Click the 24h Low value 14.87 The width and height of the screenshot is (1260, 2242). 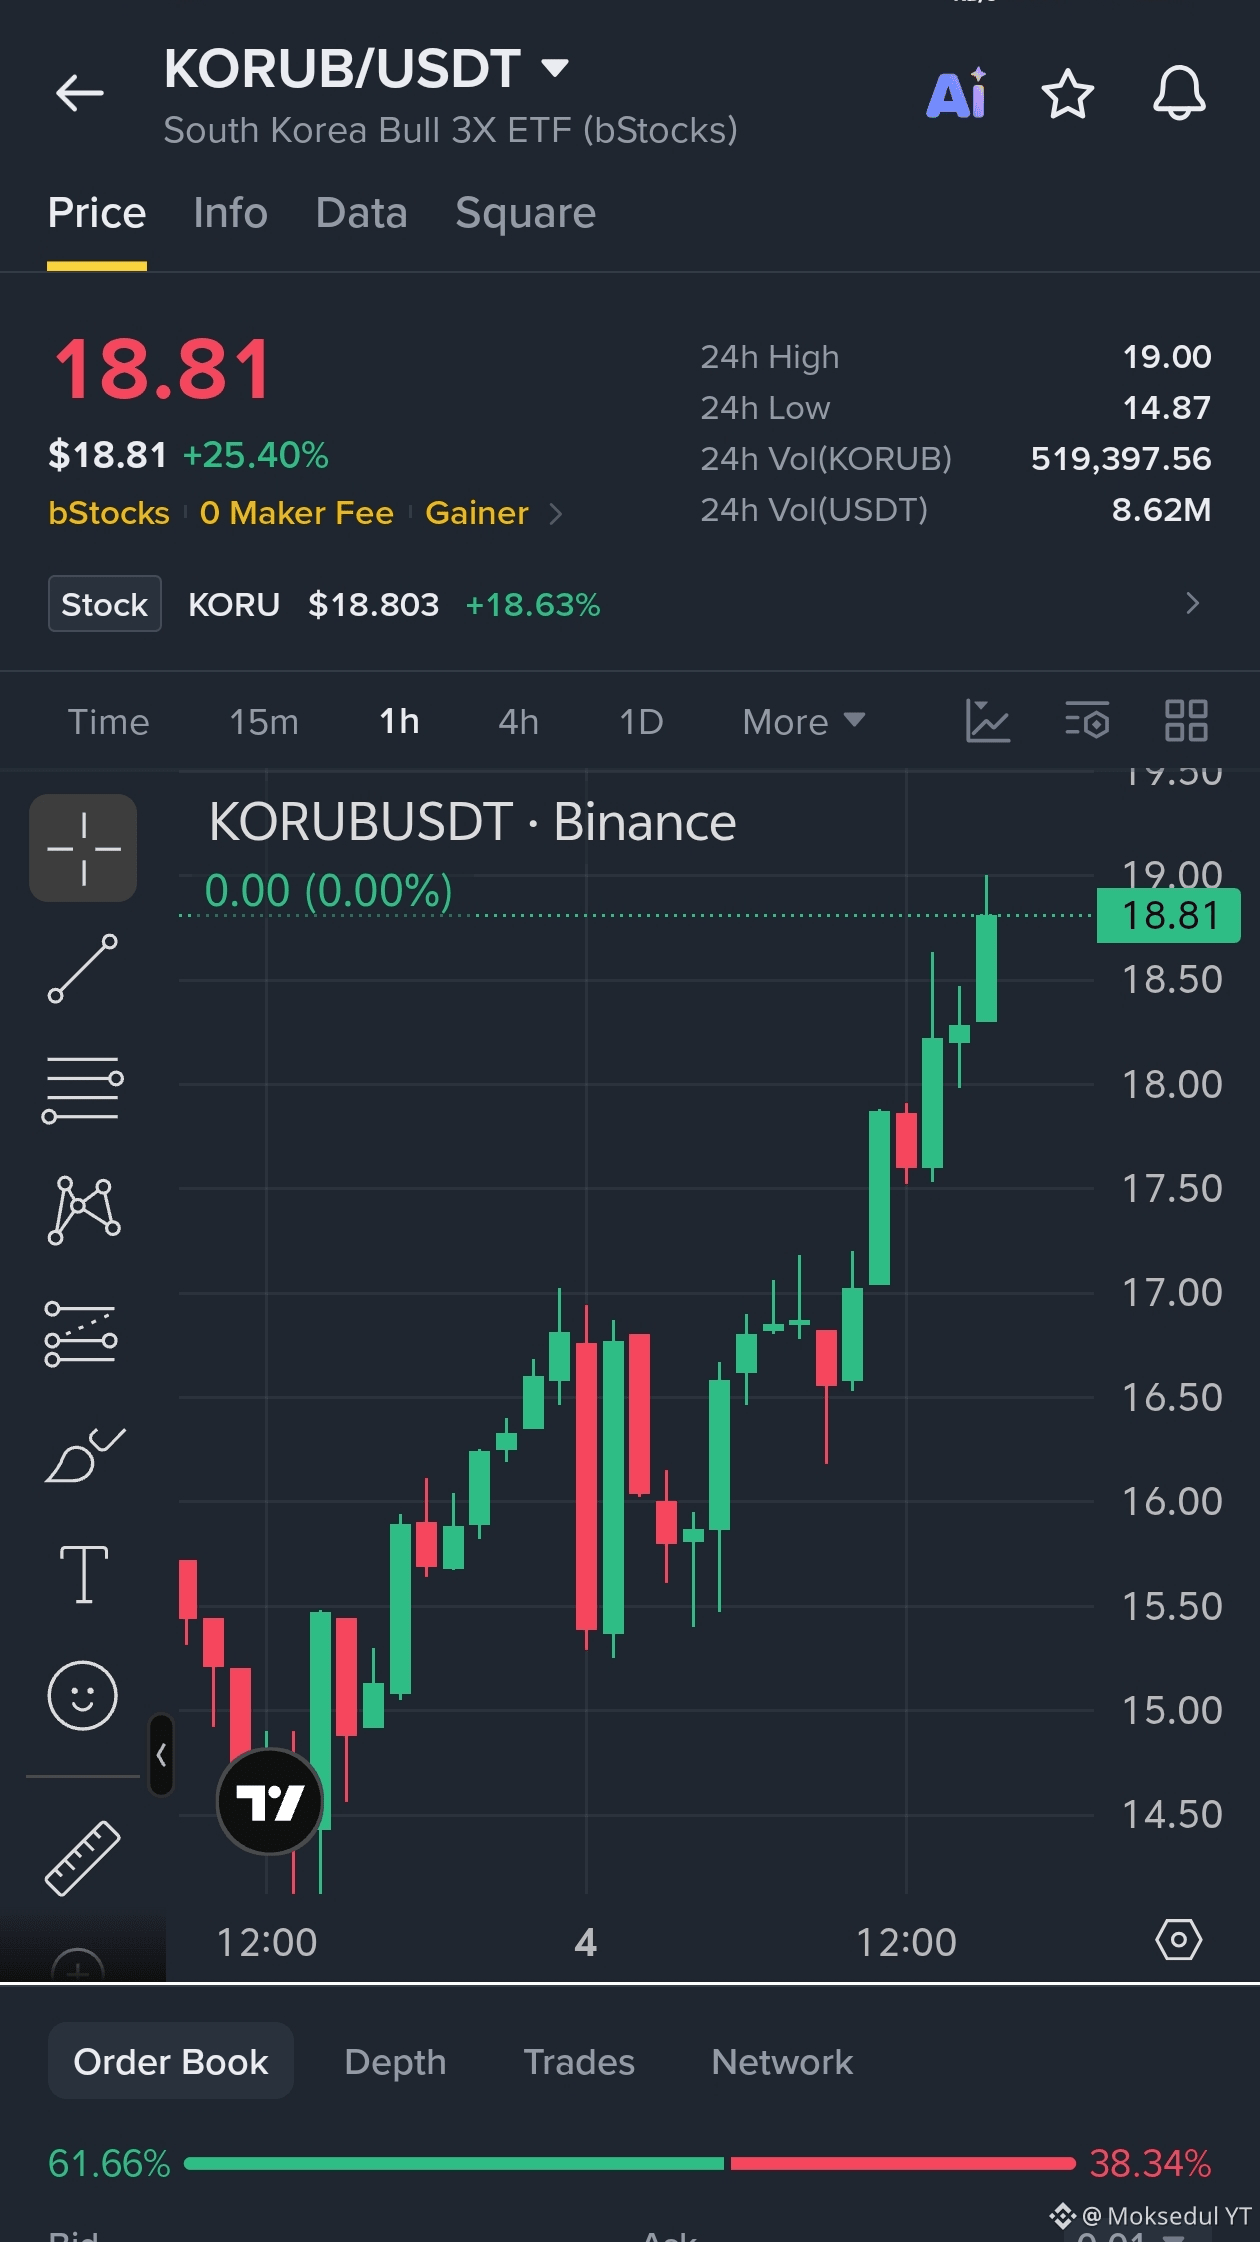1166,408
